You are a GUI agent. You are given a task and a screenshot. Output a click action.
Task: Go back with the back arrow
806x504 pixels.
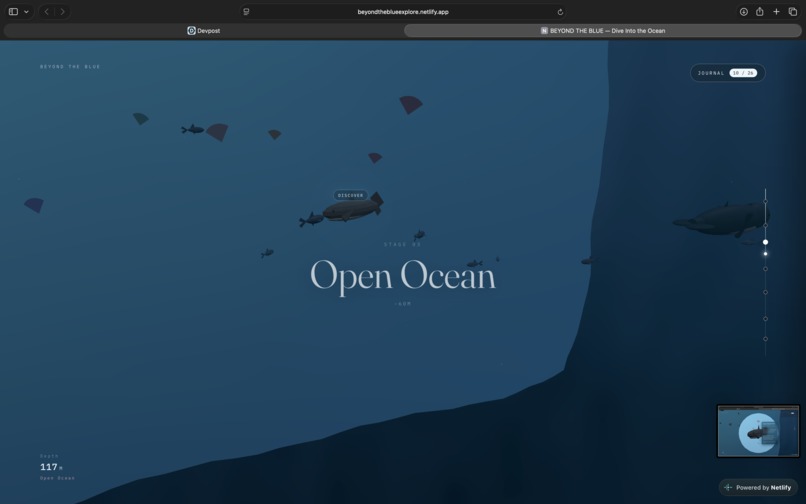click(46, 11)
